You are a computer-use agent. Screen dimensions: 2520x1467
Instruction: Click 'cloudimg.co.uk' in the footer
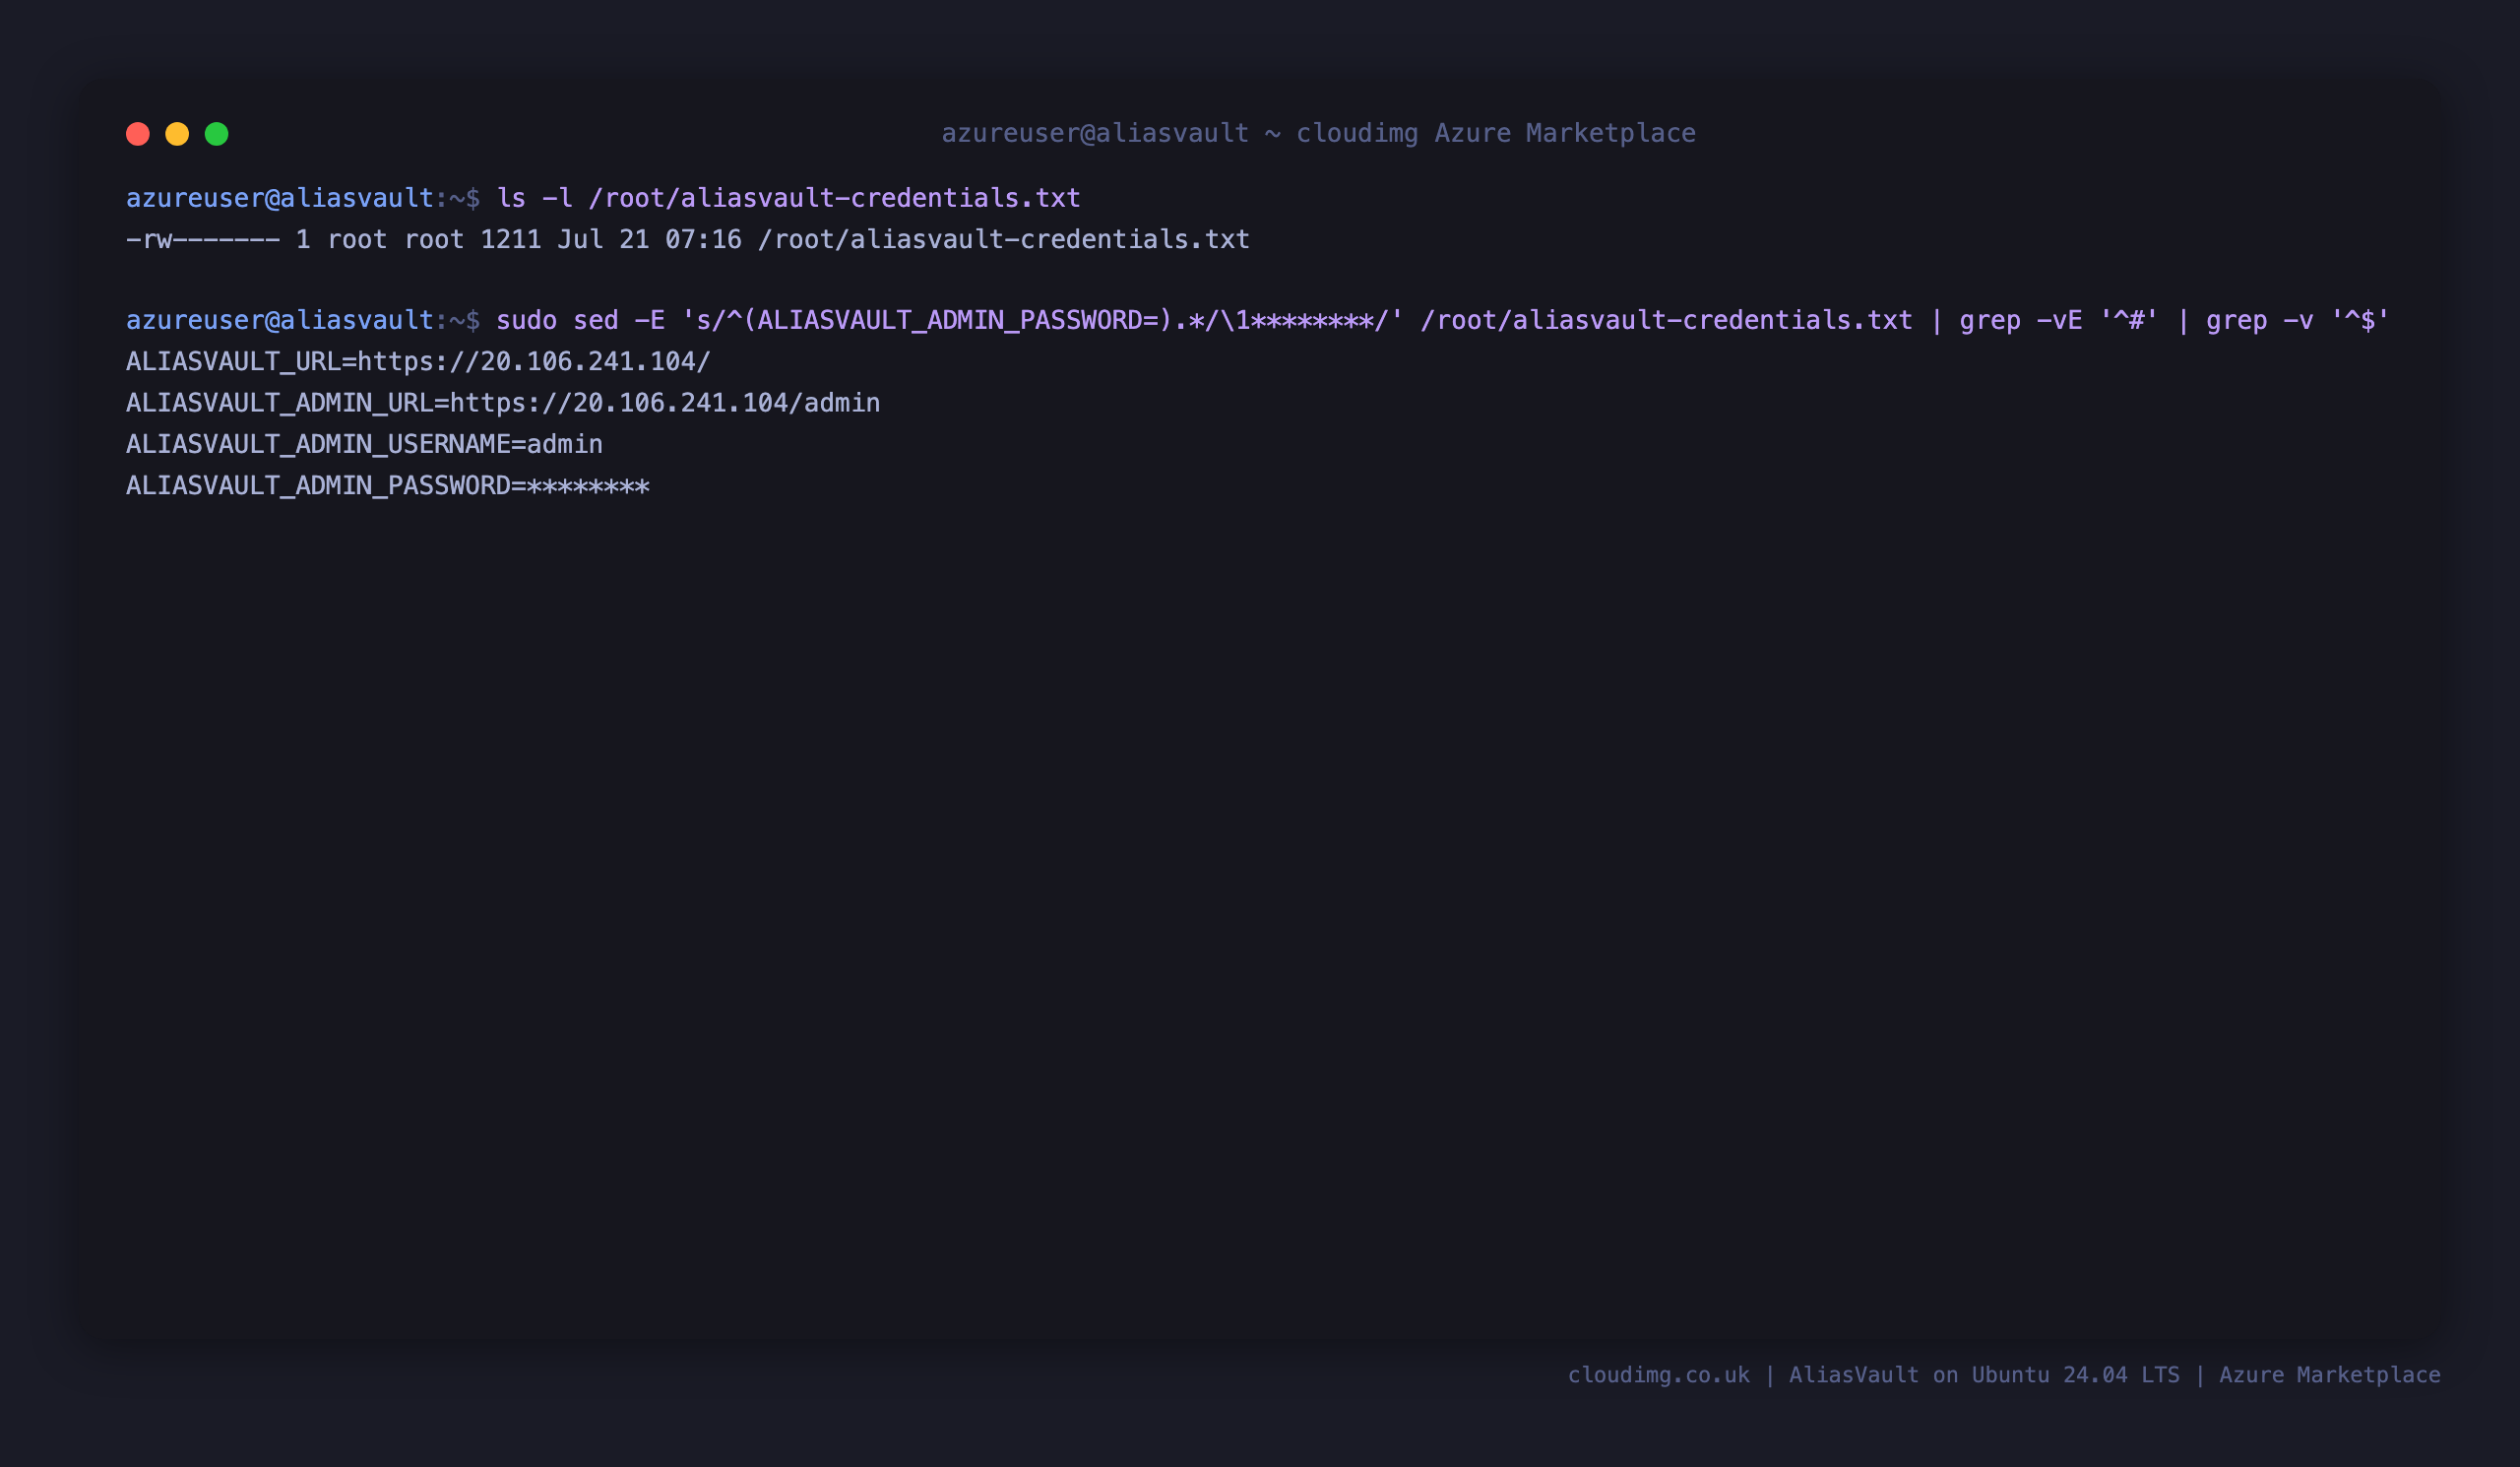click(1659, 1375)
